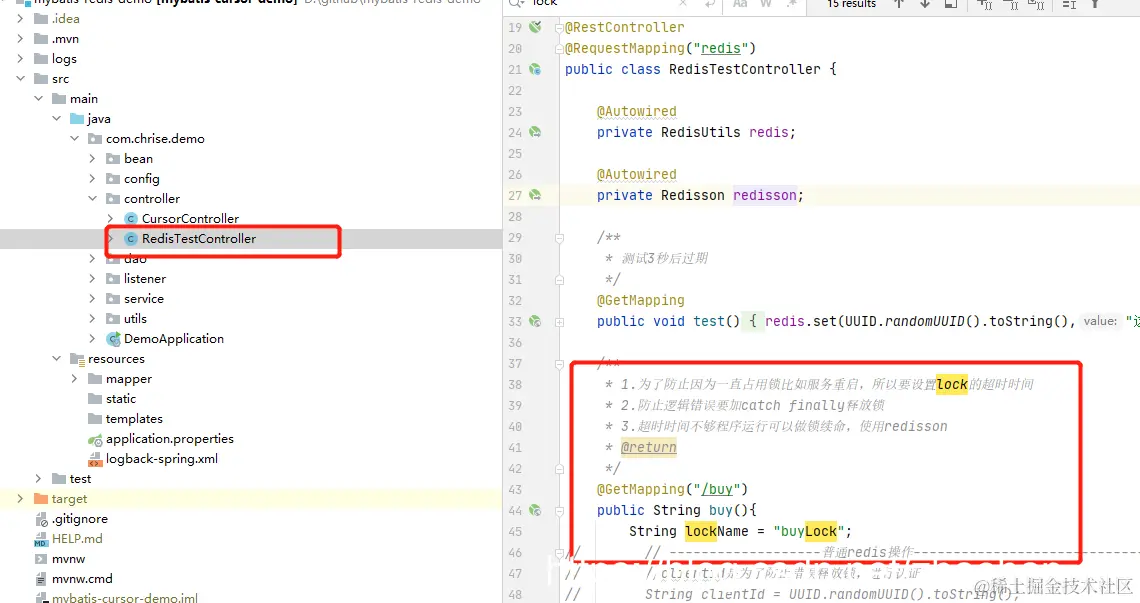The image size is (1140, 603).
Task: Toggle Match Case in search bar
Action: pyautogui.click(x=740, y=4)
